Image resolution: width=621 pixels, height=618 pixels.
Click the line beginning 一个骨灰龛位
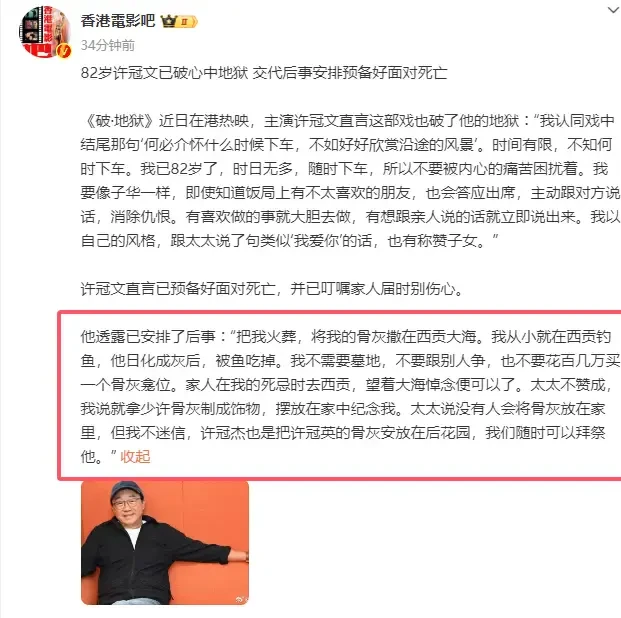[347, 385]
